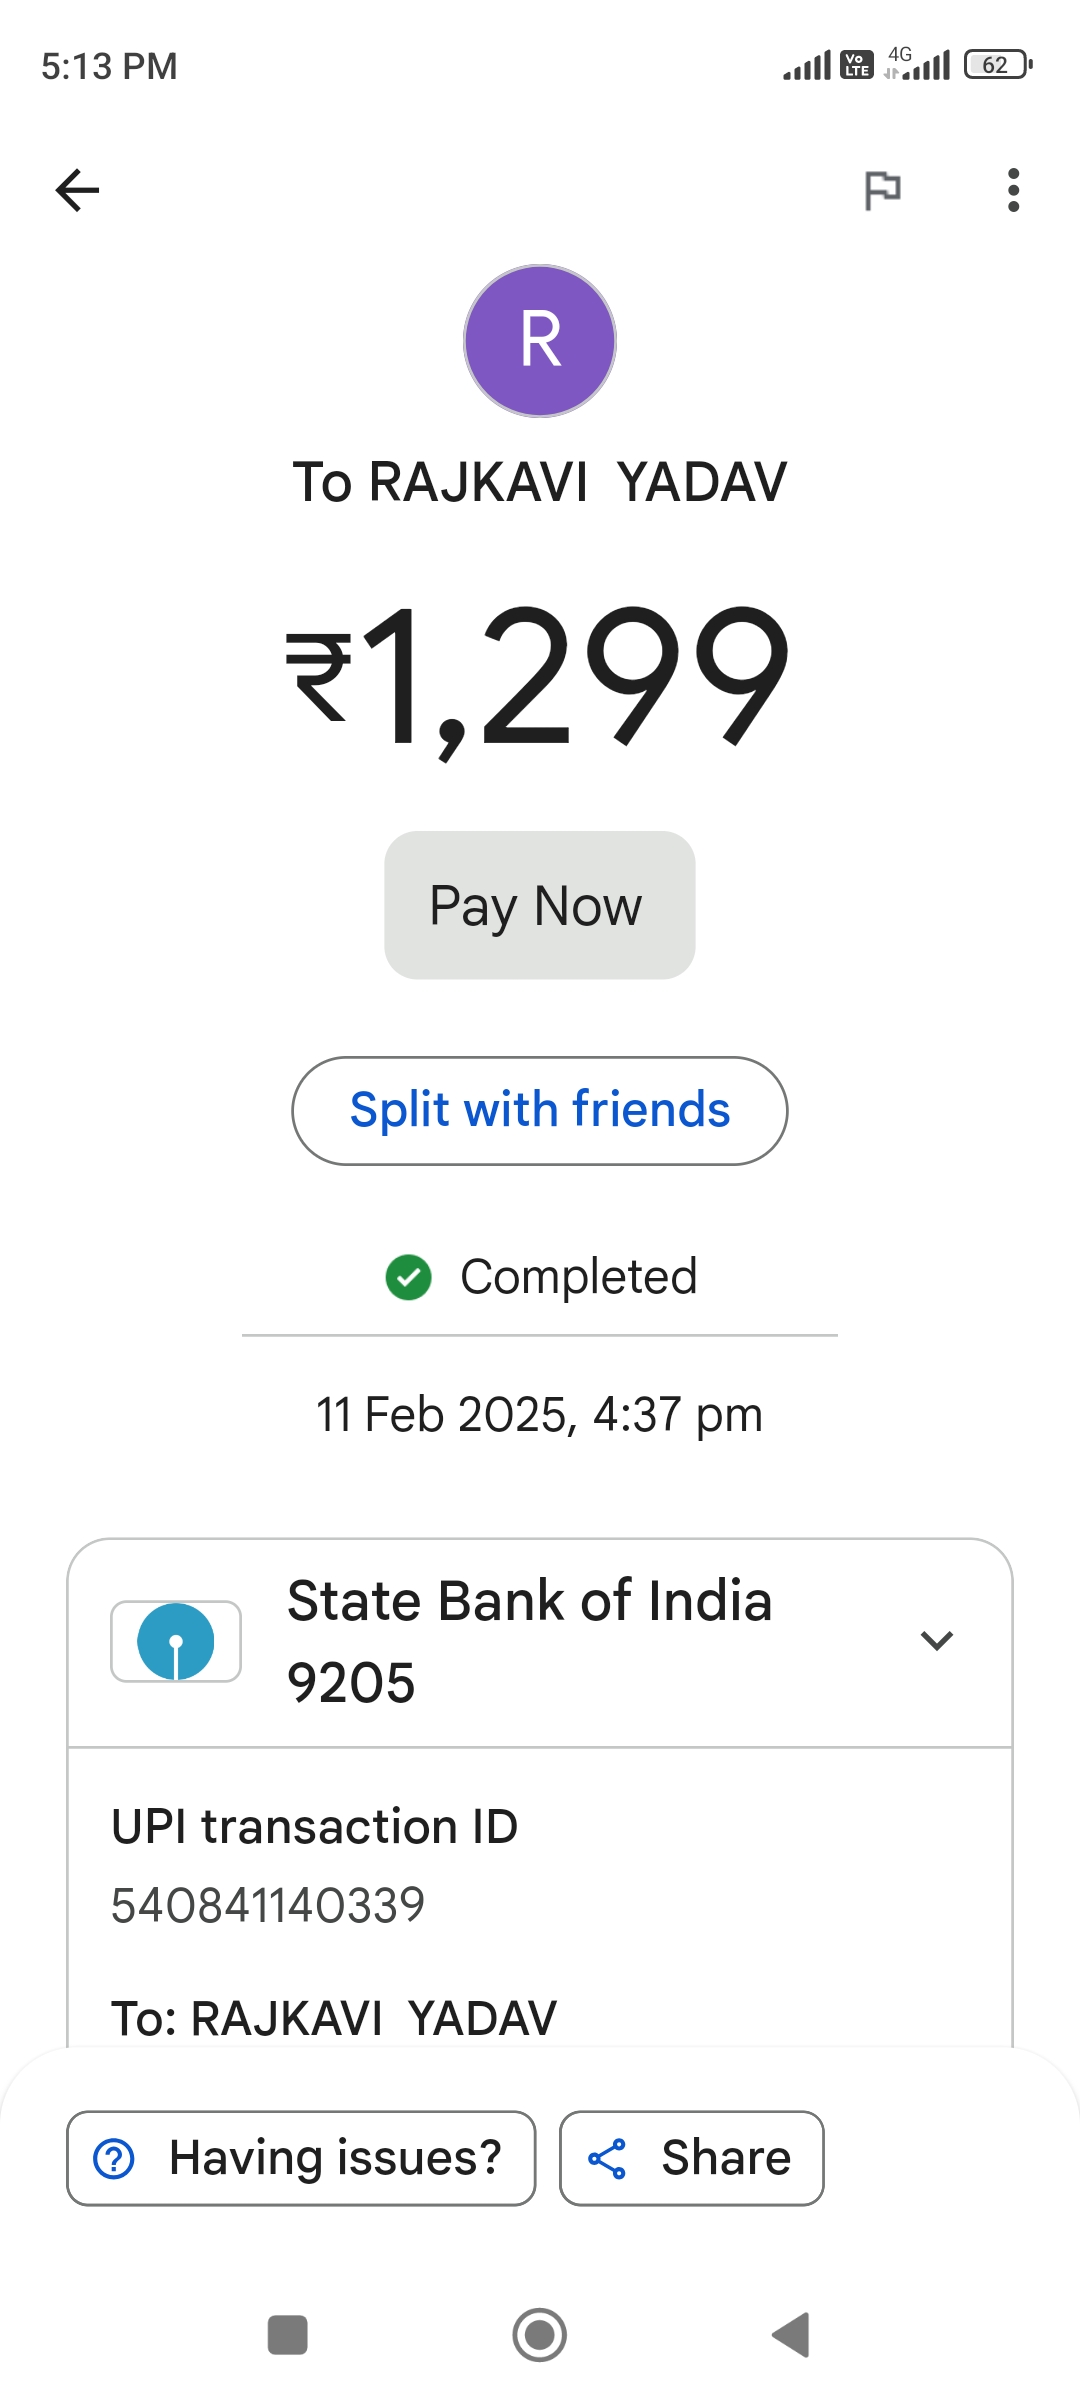The image size is (1080, 2400).
Task: Tap the UPI transaction ID number
Action: pyautogui.click(x=268, y=1905)
